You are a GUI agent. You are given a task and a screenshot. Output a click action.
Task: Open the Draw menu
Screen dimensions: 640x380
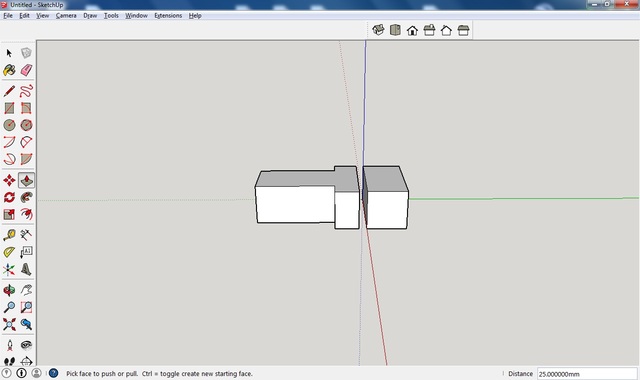coord(90,16)
